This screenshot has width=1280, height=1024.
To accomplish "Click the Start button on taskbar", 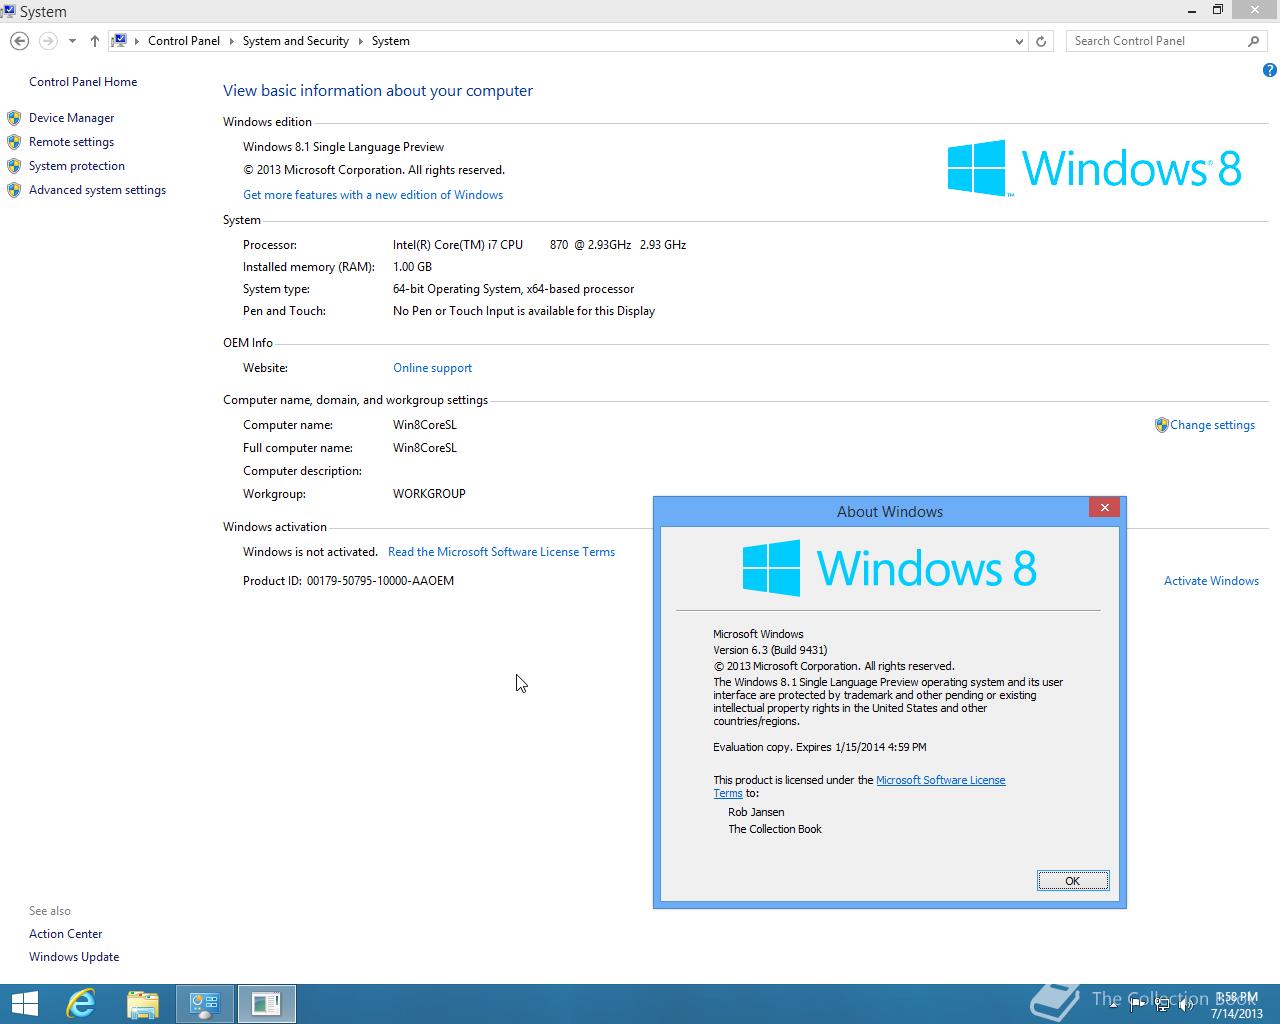I will click(24, 1004).
